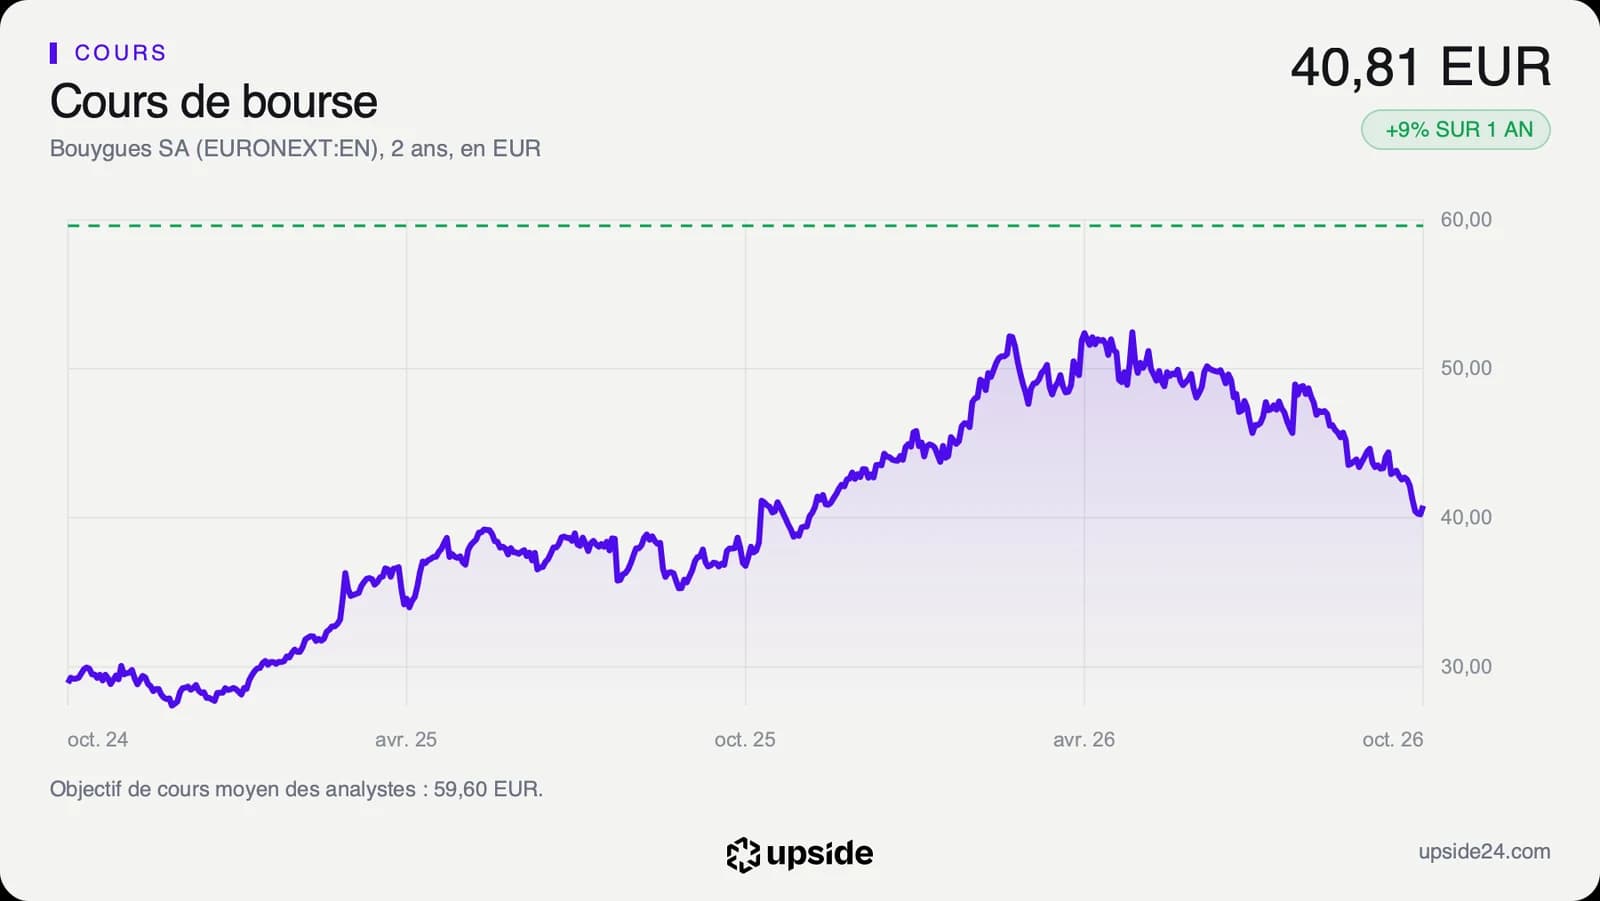
Task: Click the Bouygues SA subtitle text
Action: pos(295,149)
